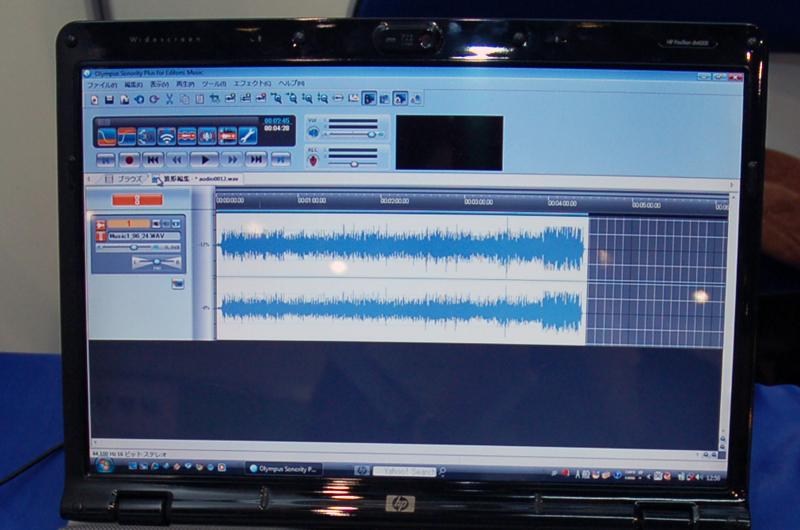This screenshot has width=800, height=530.
Task: Click the Play button
Action: click(205, 160)
